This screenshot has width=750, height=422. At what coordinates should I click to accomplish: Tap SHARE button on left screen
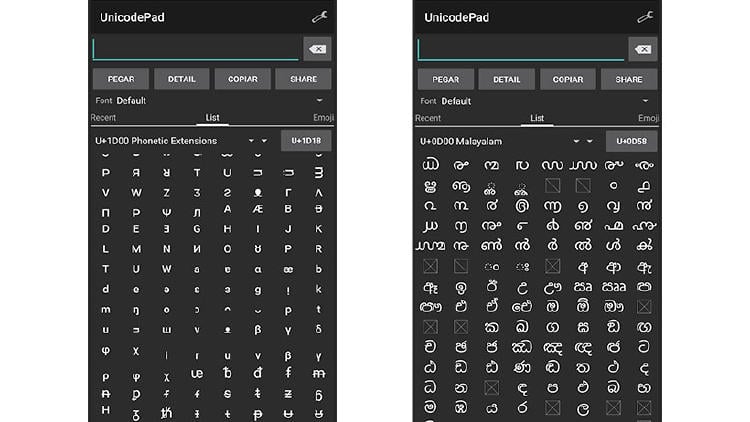point(304,79)
